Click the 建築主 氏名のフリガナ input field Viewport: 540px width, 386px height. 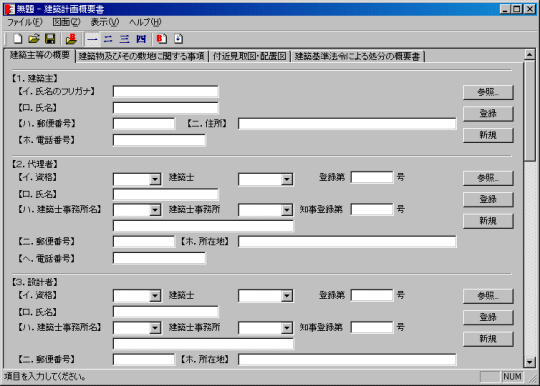pos(166,92)
